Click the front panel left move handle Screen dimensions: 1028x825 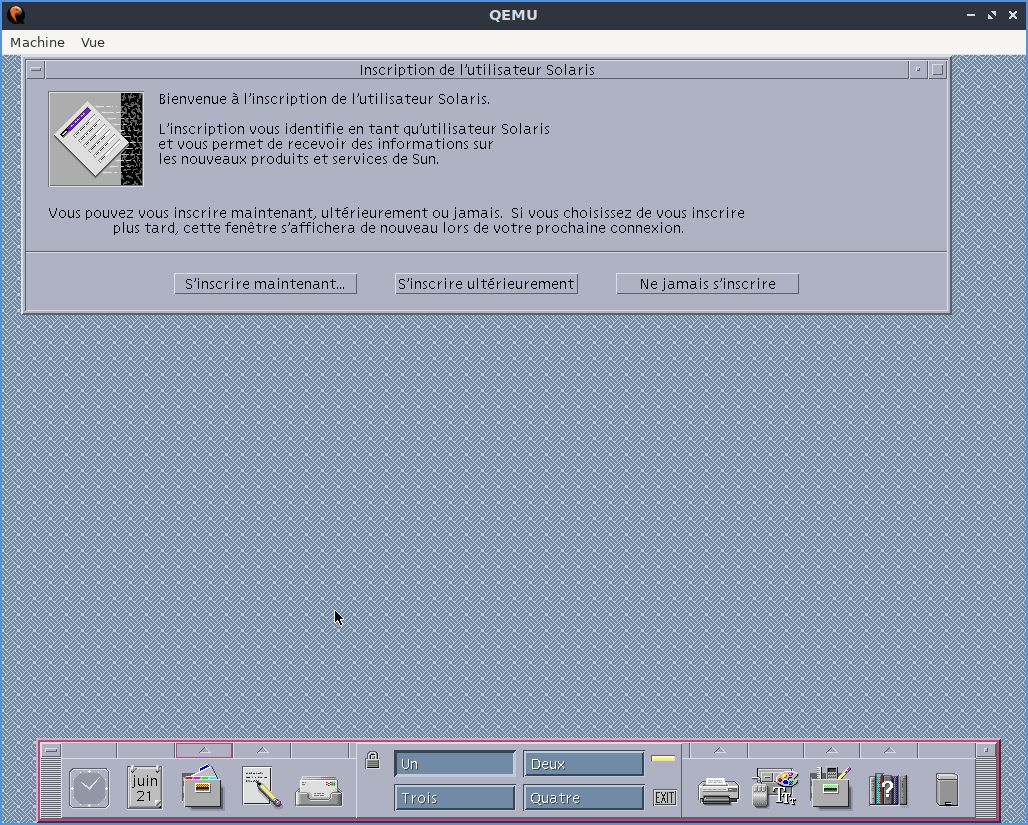click(51, 788)
